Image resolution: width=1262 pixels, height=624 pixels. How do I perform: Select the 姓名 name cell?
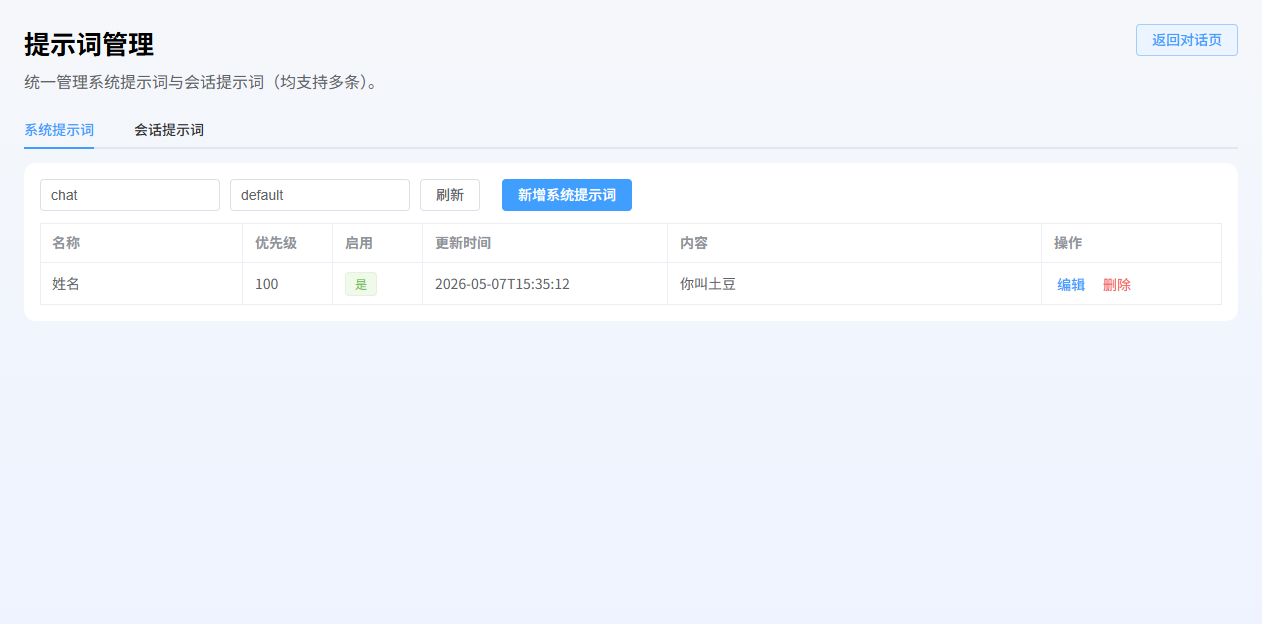pos(141,284)
